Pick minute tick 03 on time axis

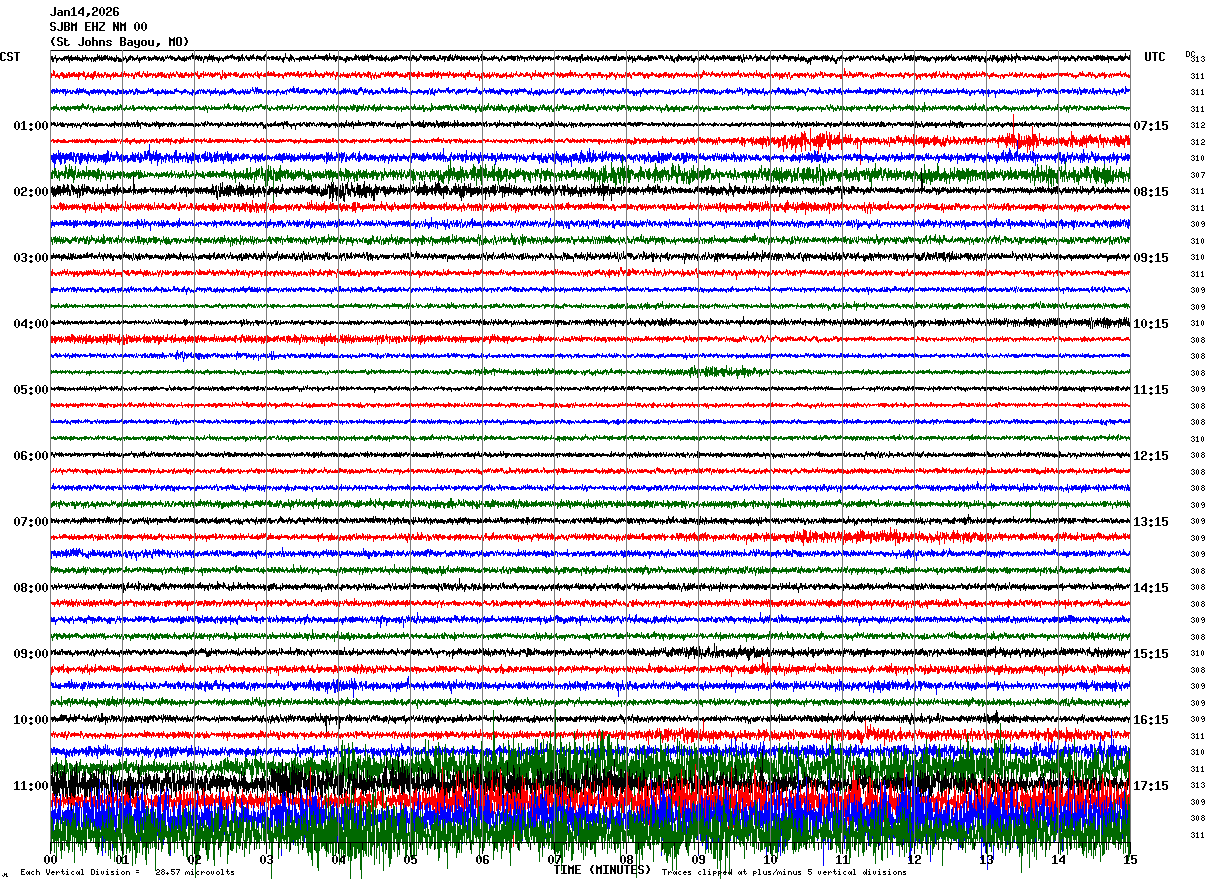(267, 860)
